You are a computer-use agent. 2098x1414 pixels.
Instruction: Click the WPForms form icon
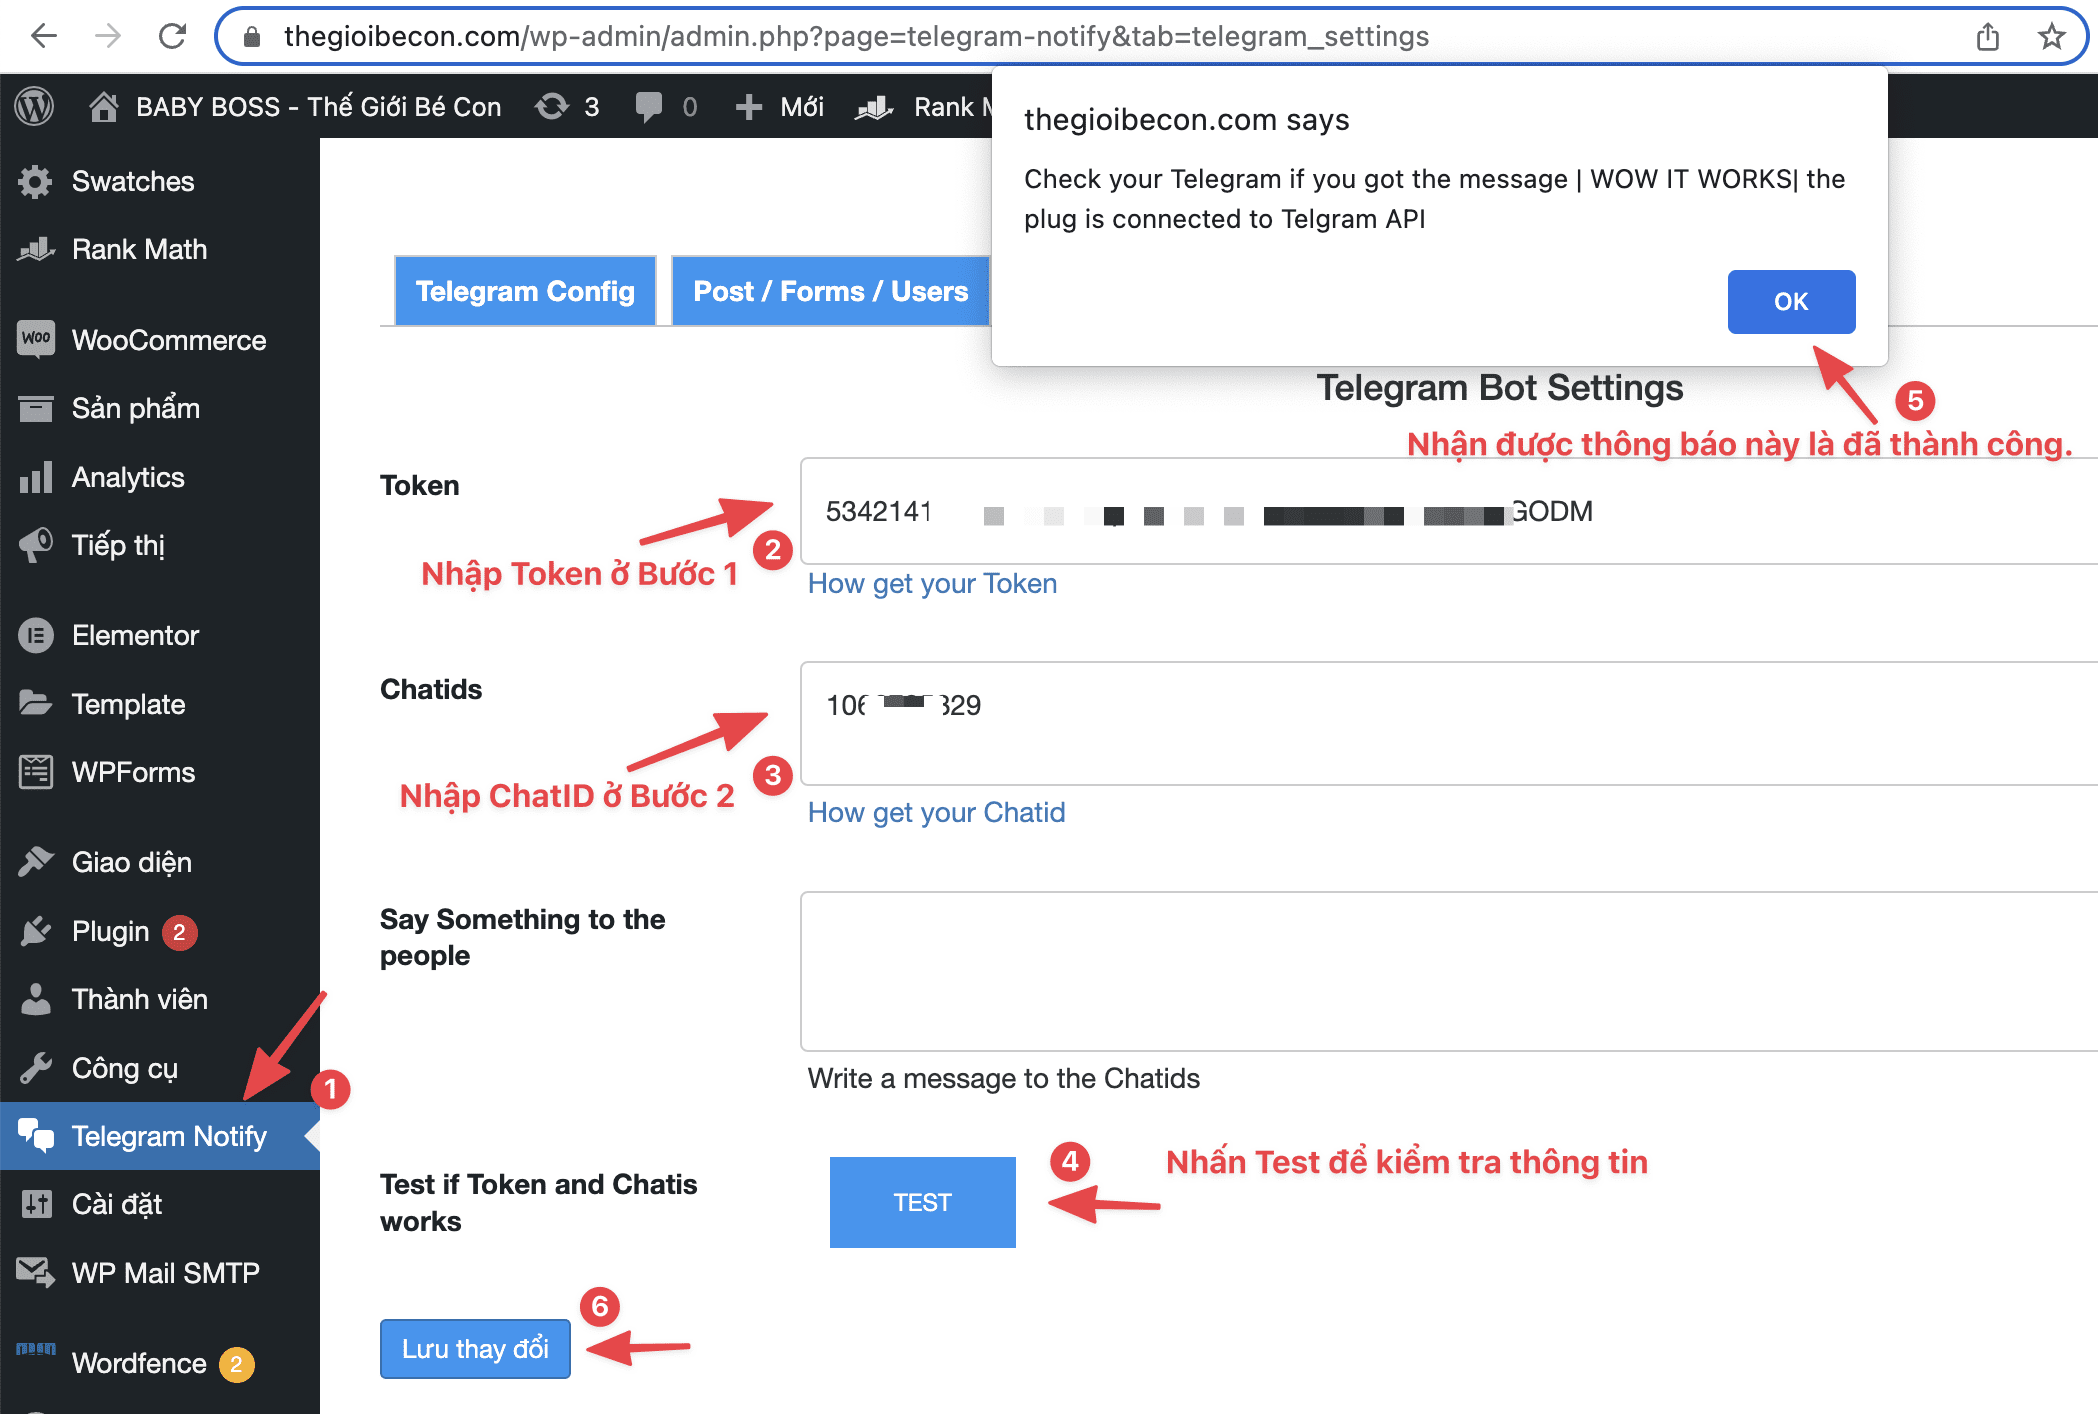[x=35, y=772]
